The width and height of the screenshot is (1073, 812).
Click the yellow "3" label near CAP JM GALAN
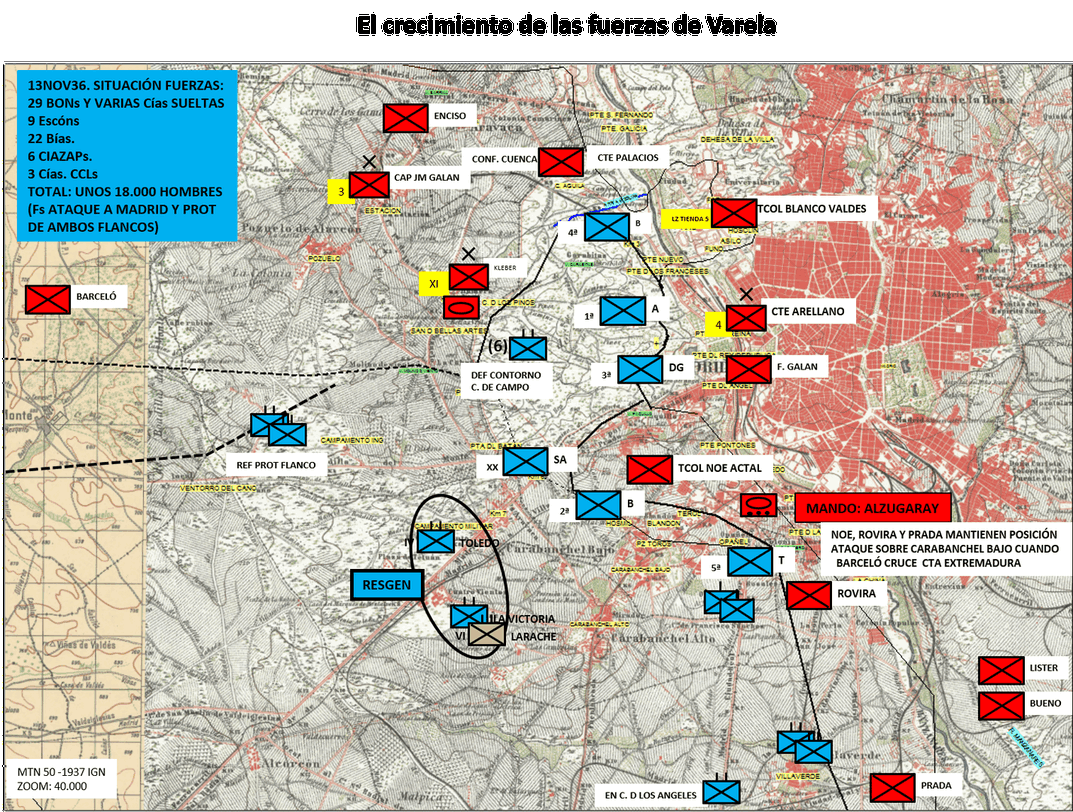pyautogui.click(x=341, y=192)
